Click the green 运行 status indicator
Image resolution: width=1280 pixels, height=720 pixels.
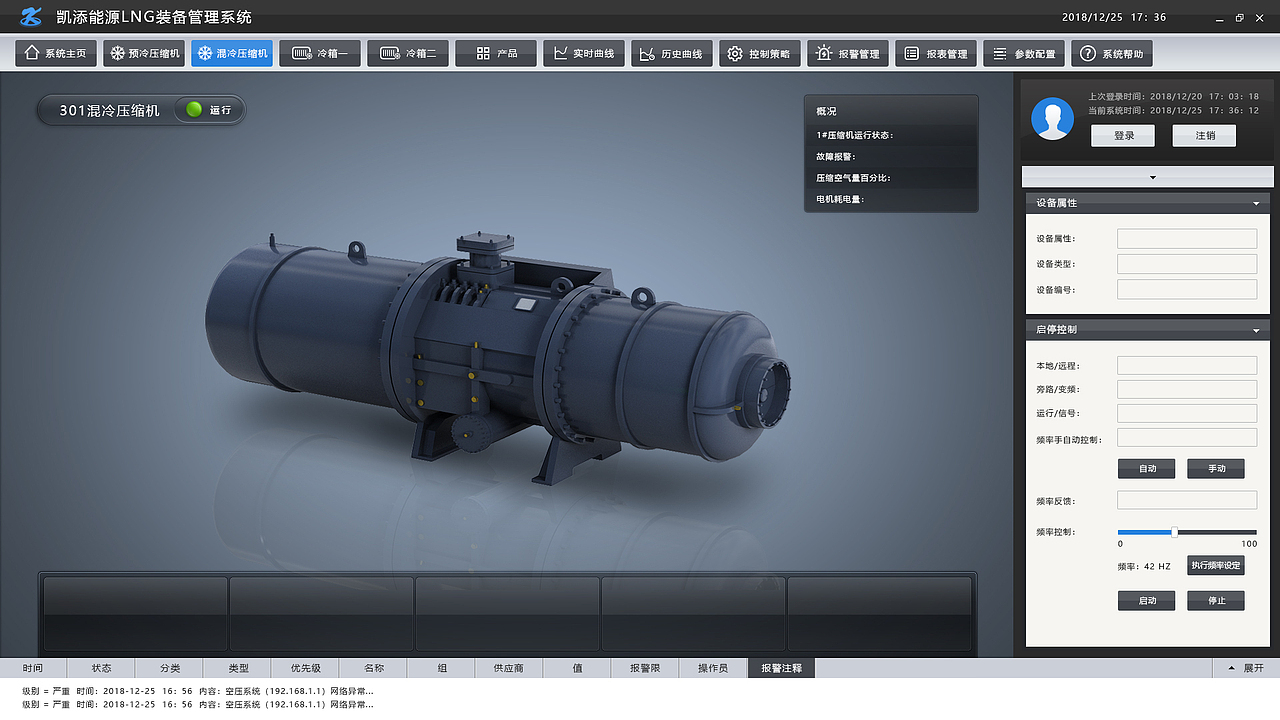(x=194, y=110)
